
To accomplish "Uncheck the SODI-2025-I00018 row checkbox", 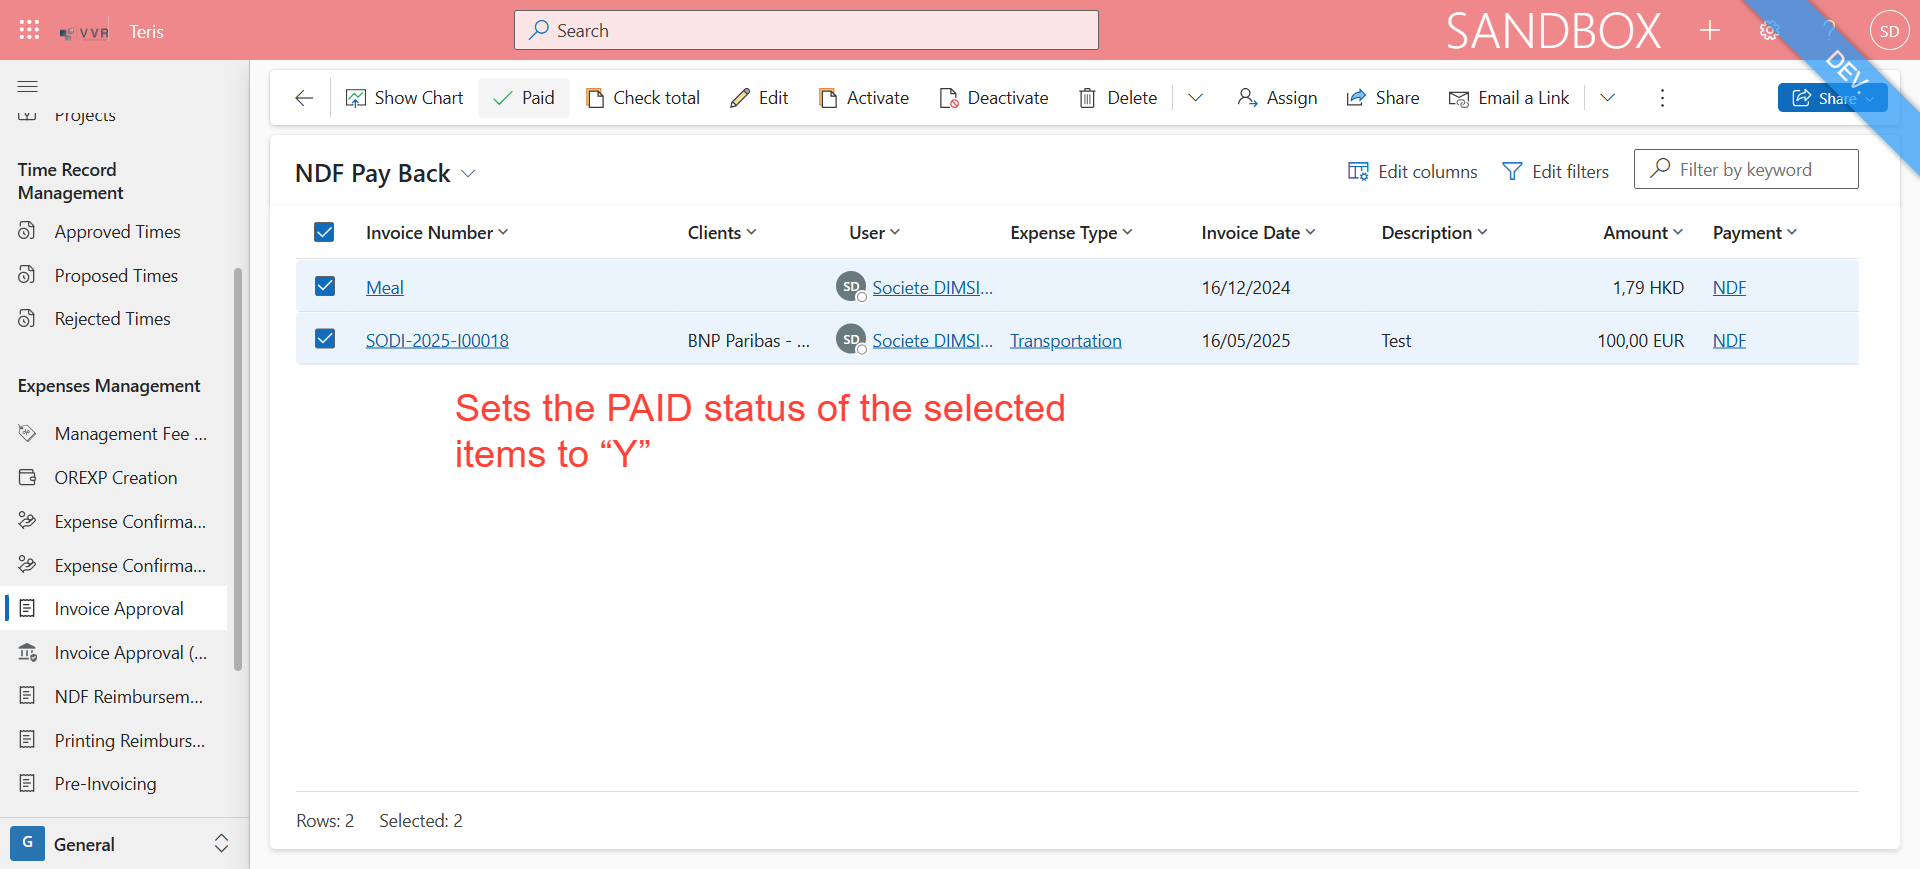I will coord(324,339).
